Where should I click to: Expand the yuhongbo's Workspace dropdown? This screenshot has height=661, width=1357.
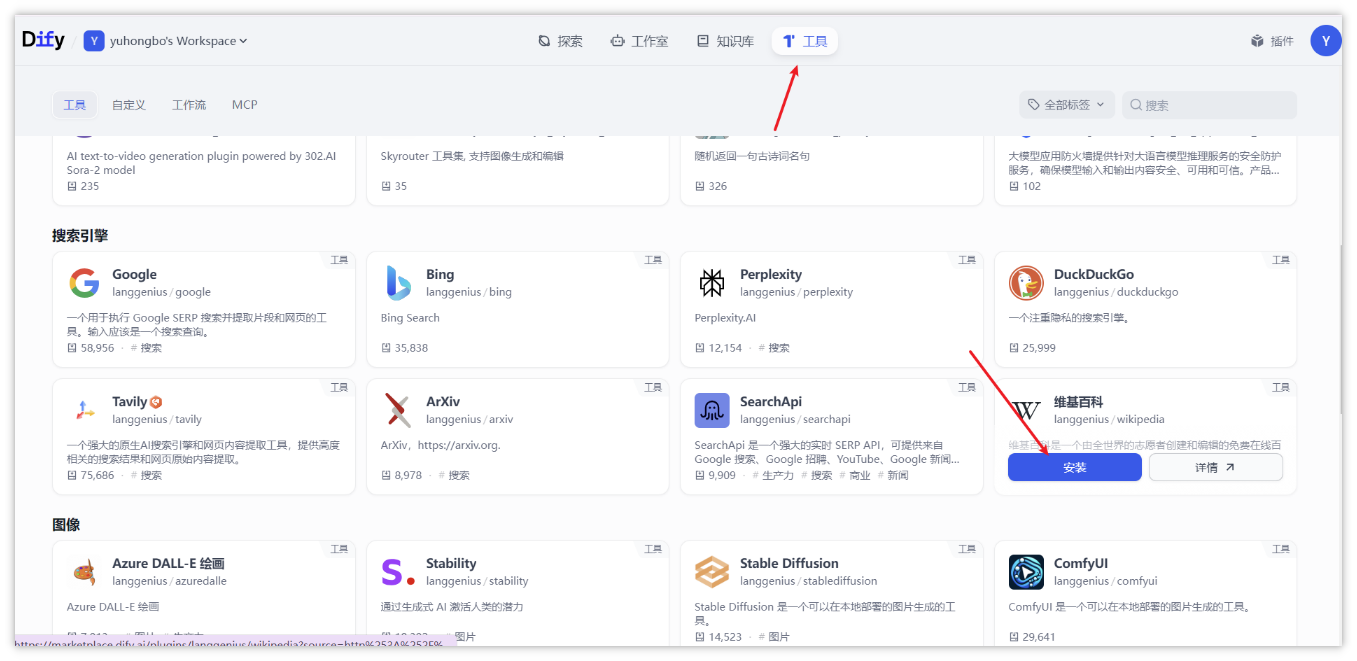(178, 41)
